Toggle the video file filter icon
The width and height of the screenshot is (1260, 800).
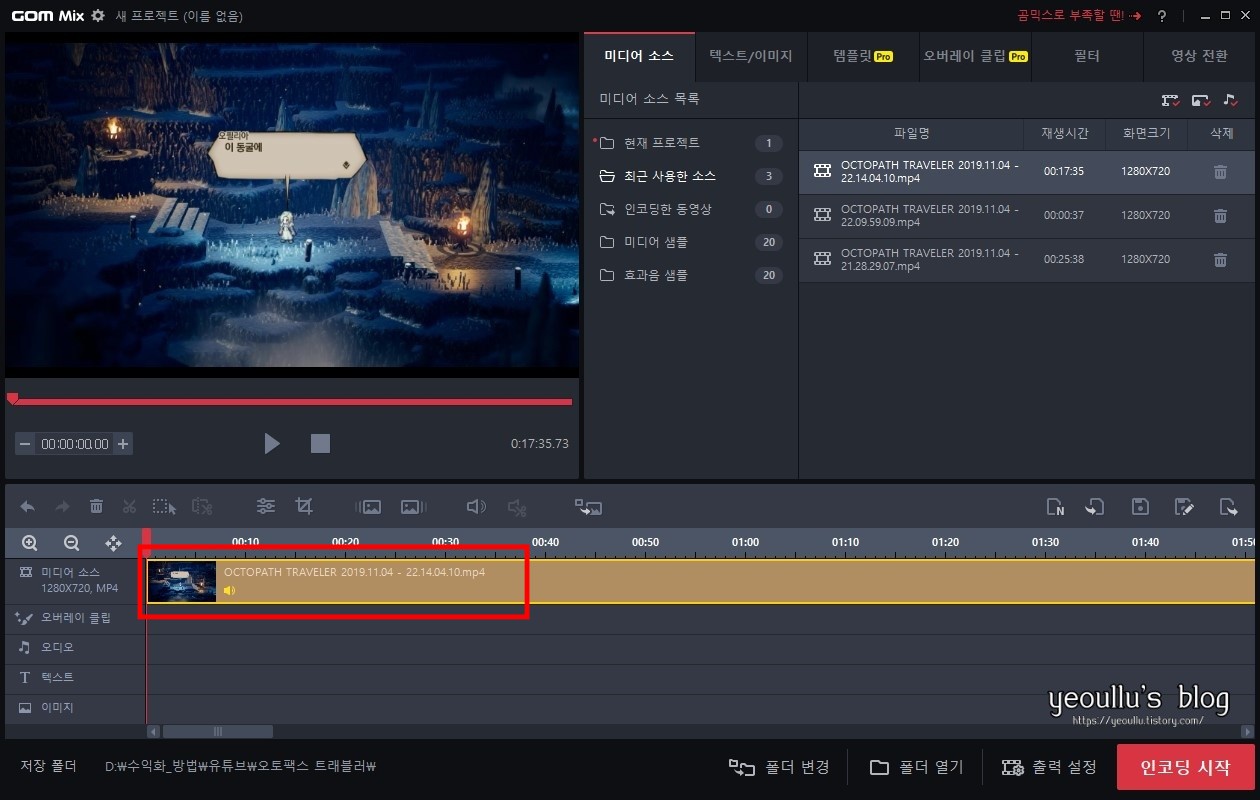coord(1170,100)
